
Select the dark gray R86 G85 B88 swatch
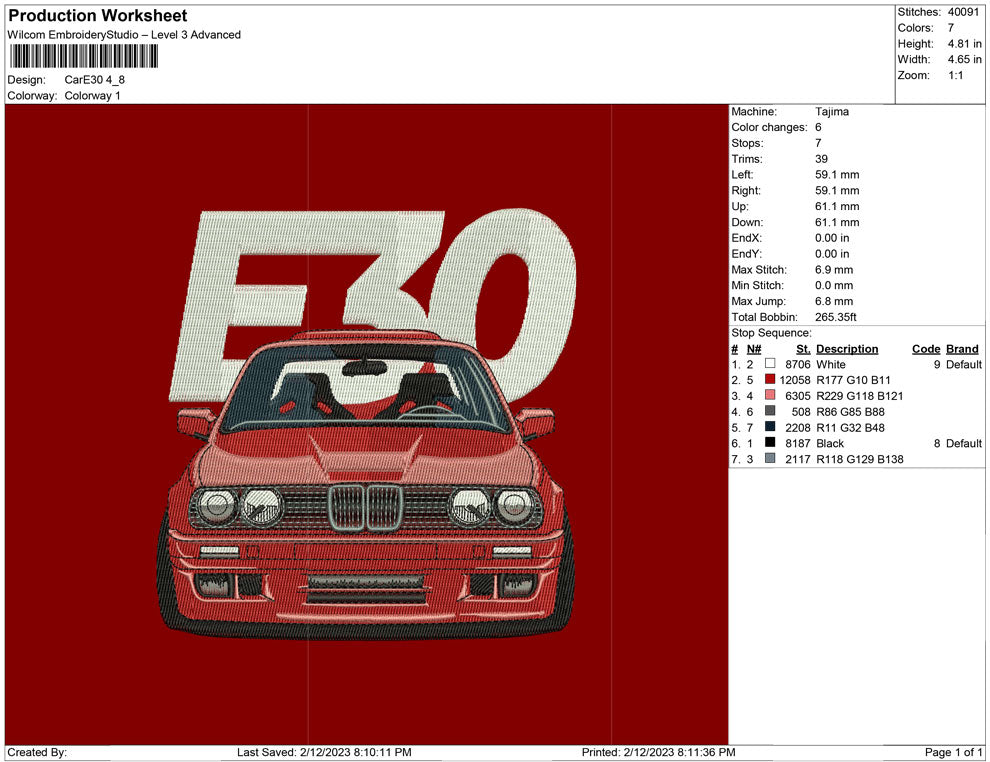point(770,412)
